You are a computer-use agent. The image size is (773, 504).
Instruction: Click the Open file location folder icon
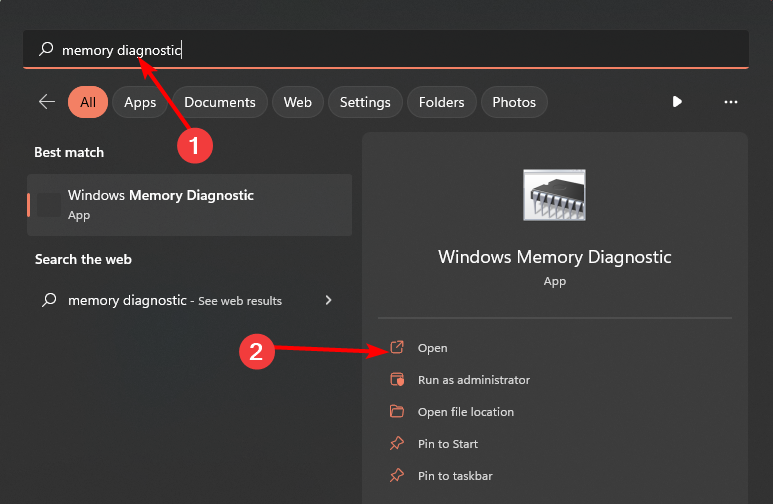(x=397, y=412)
